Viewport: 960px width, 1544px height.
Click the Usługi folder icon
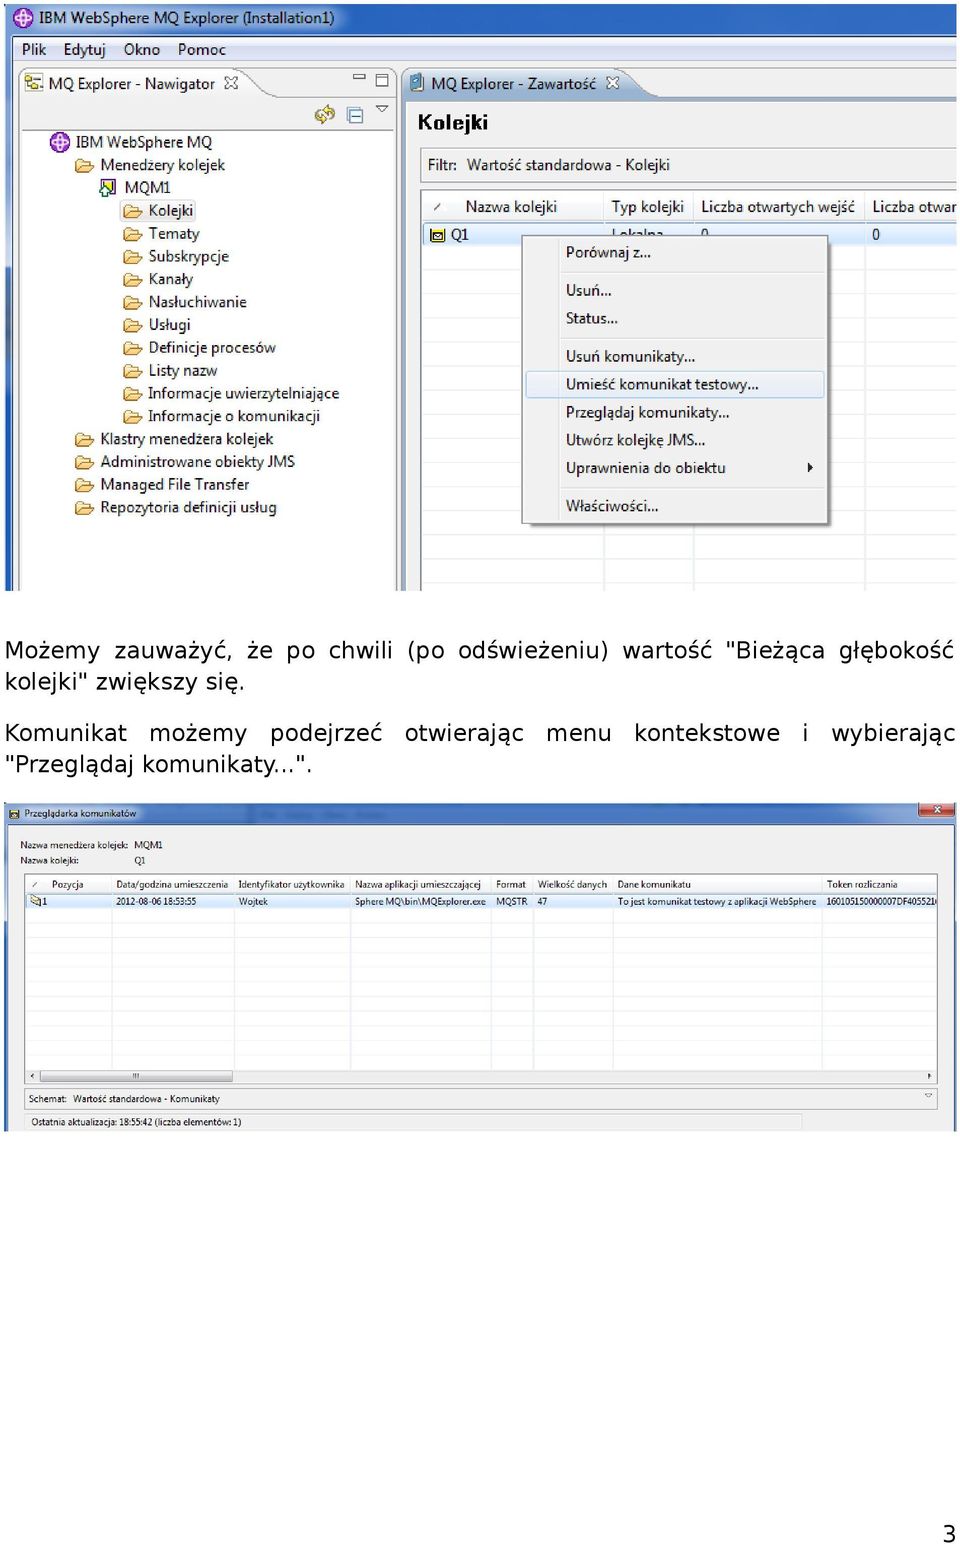(x=133, y=325)
